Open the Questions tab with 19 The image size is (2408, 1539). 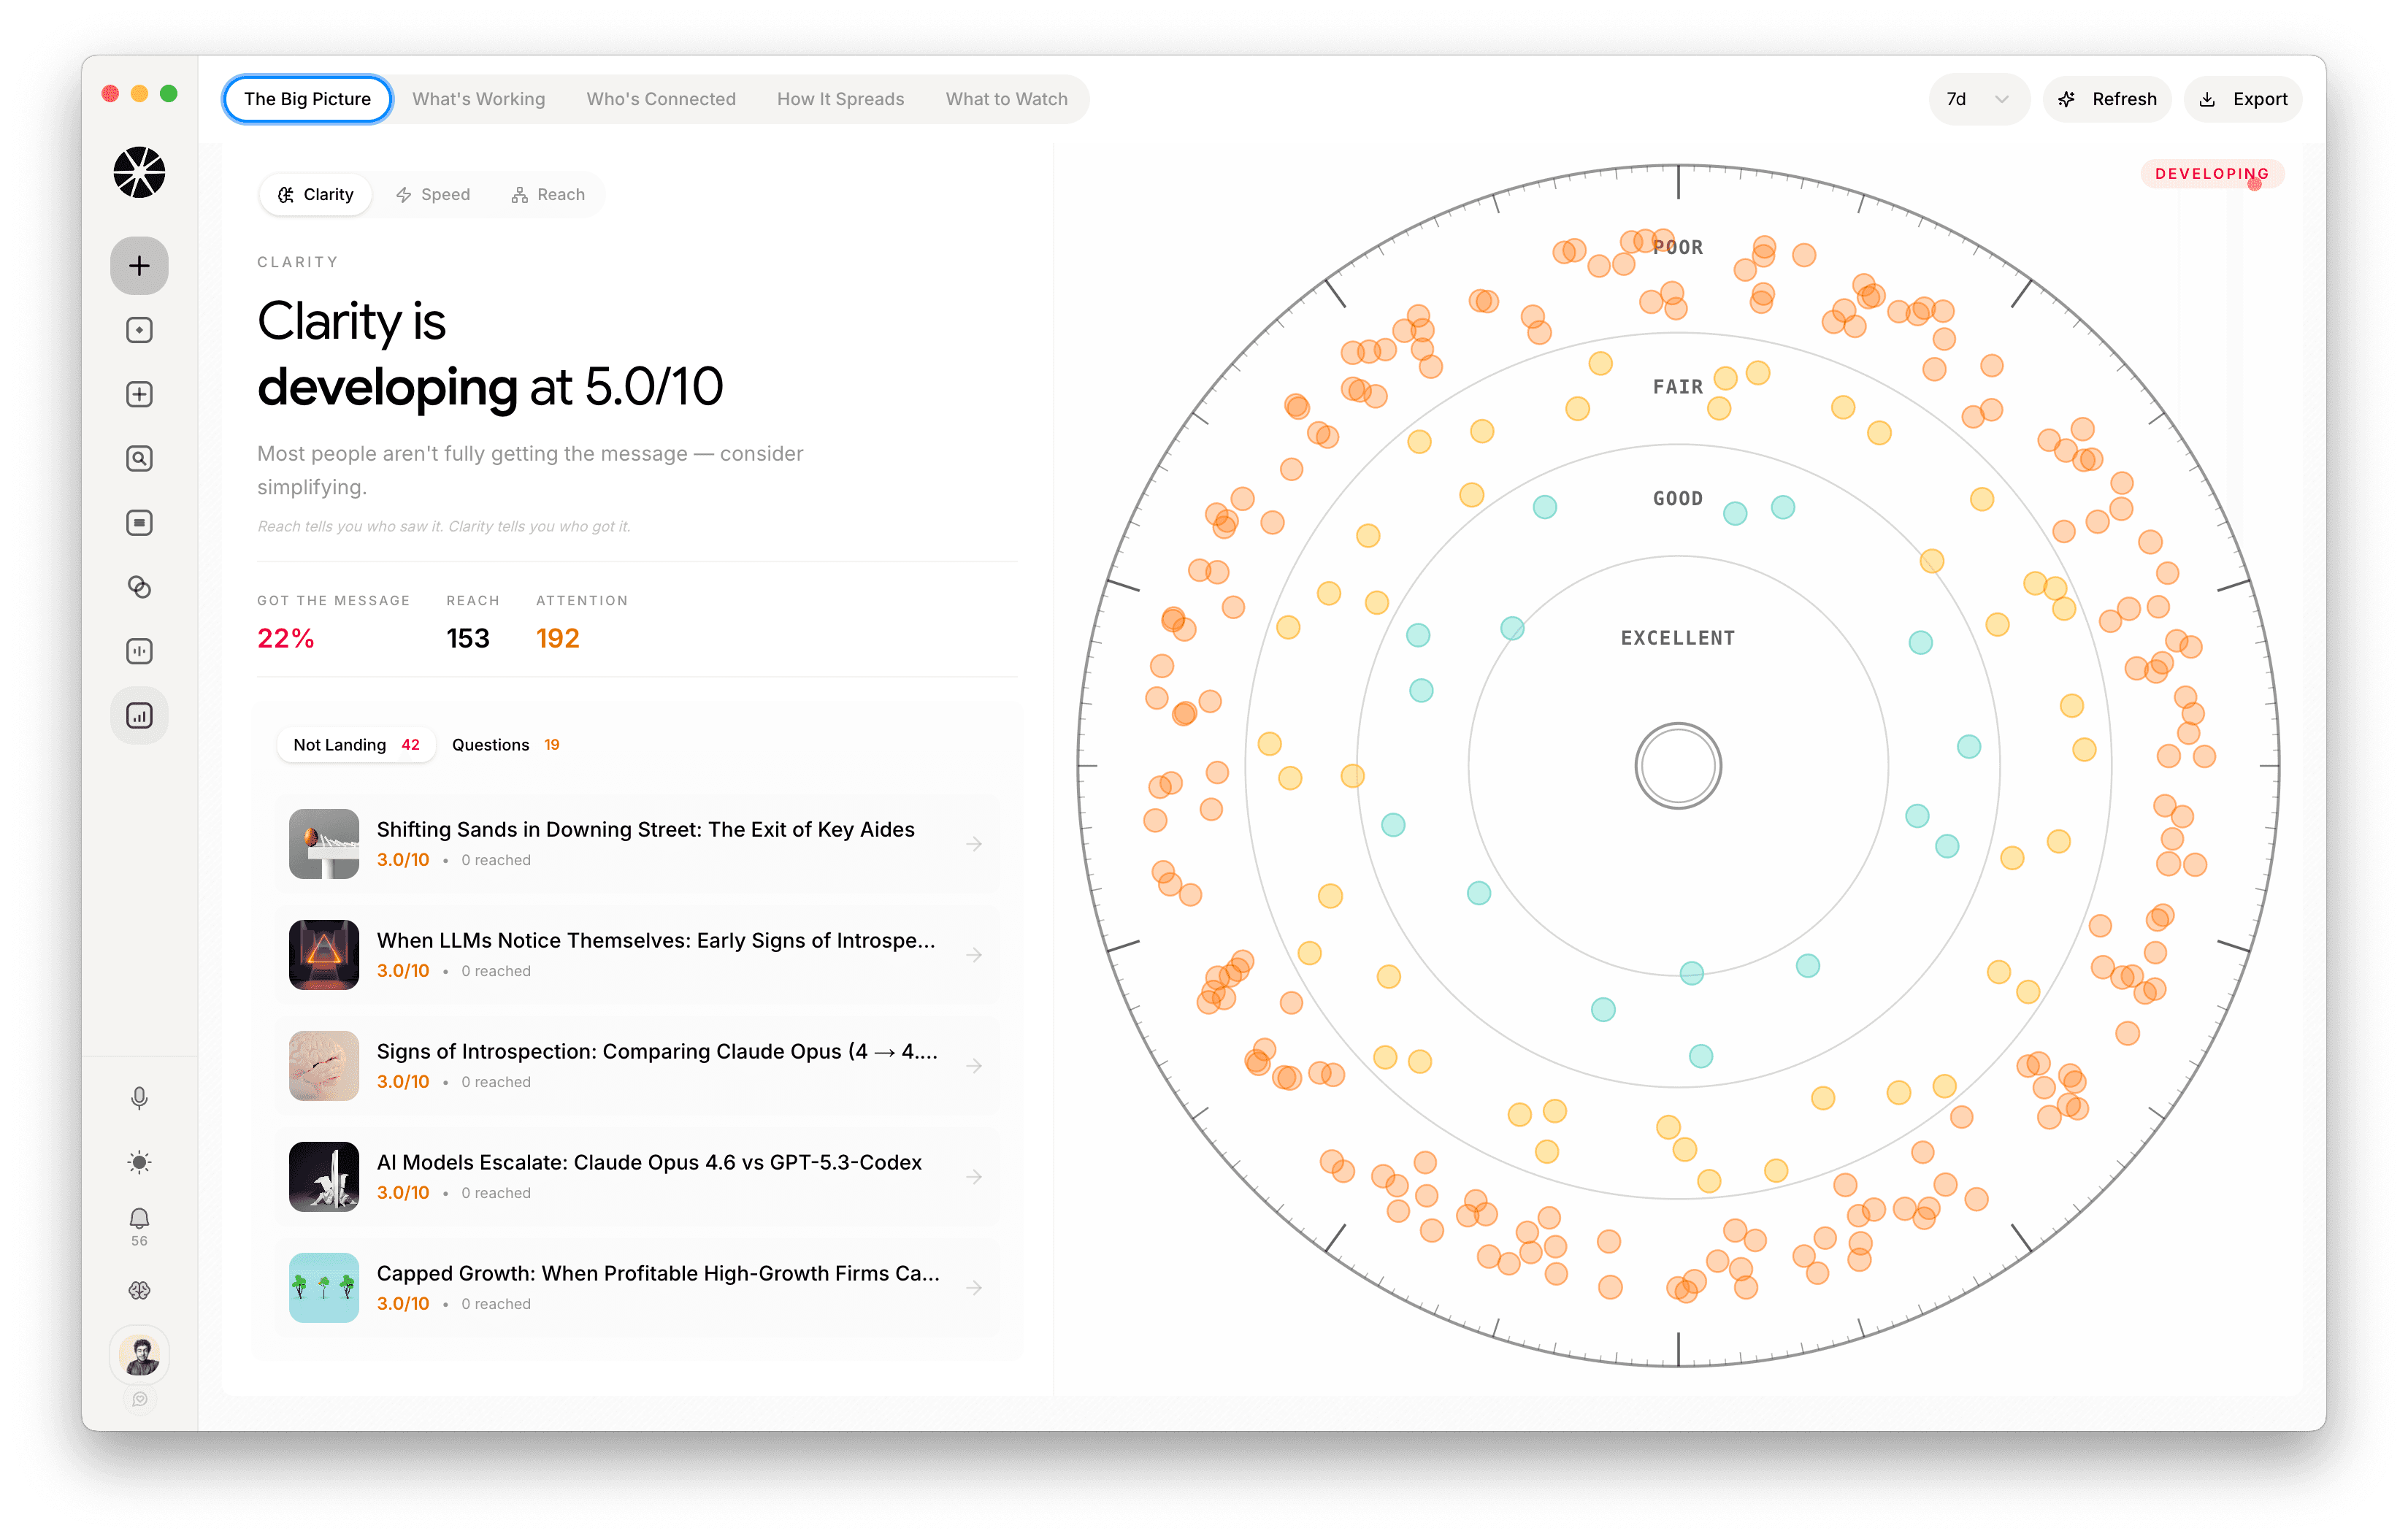pyautogui.click(x=505, y=745)
